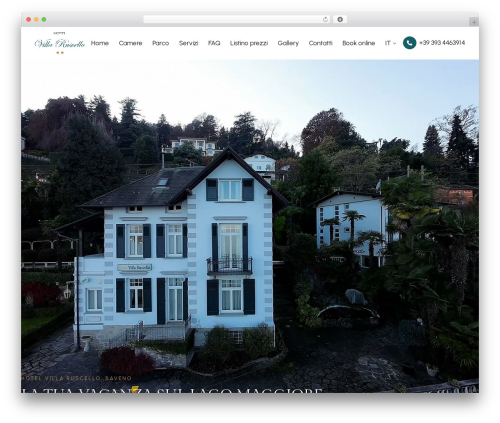Call the number +39 393 4463914
This screenshot has height=423, width=500.
[x=442, y=43]
